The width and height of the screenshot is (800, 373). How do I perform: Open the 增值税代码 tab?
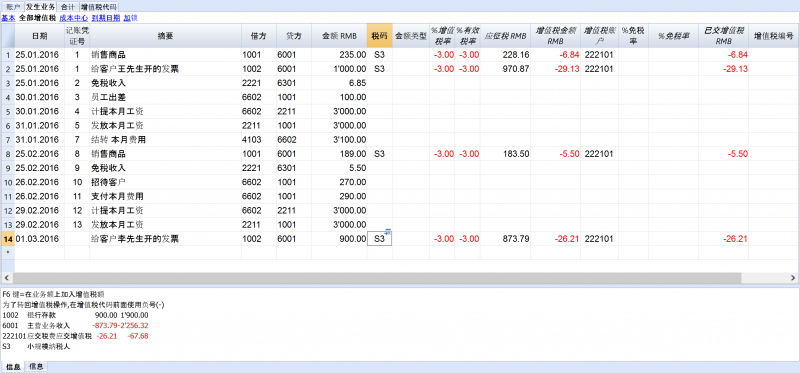coord(98,7)
